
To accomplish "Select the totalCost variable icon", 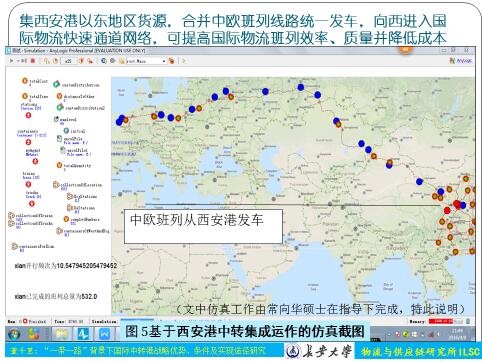I will click(25, 81).
